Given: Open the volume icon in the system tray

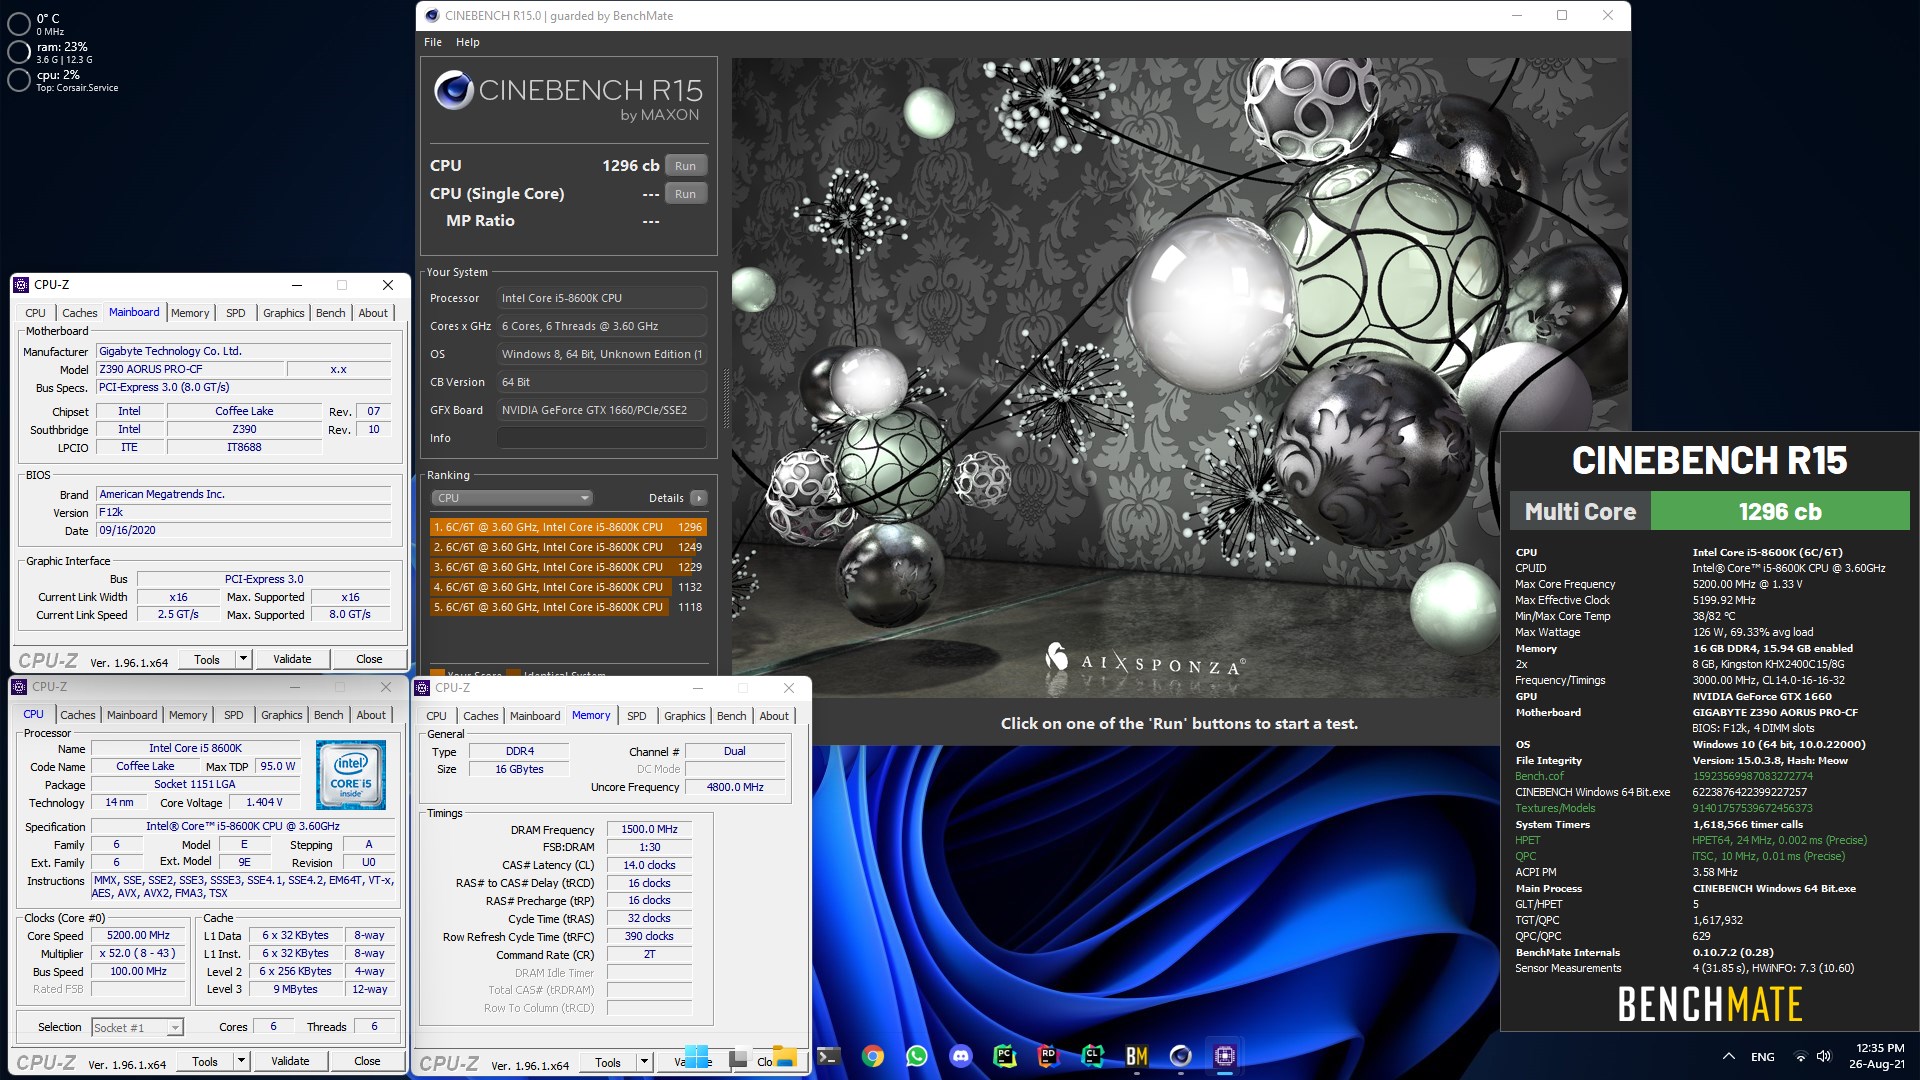Looking at the screenshot, I should pos(1823,1057).
